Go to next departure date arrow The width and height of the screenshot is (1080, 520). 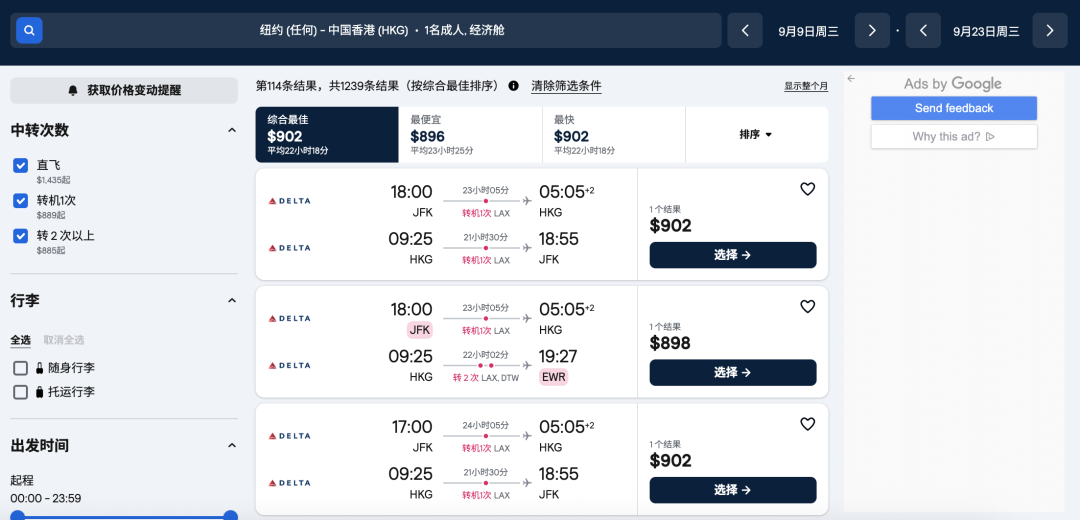872,31
